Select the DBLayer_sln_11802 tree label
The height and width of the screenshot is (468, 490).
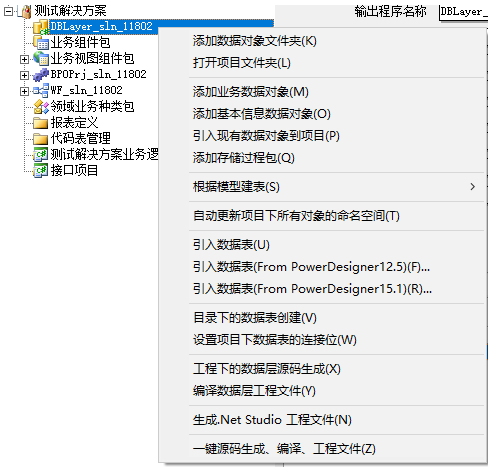(101, 26)
